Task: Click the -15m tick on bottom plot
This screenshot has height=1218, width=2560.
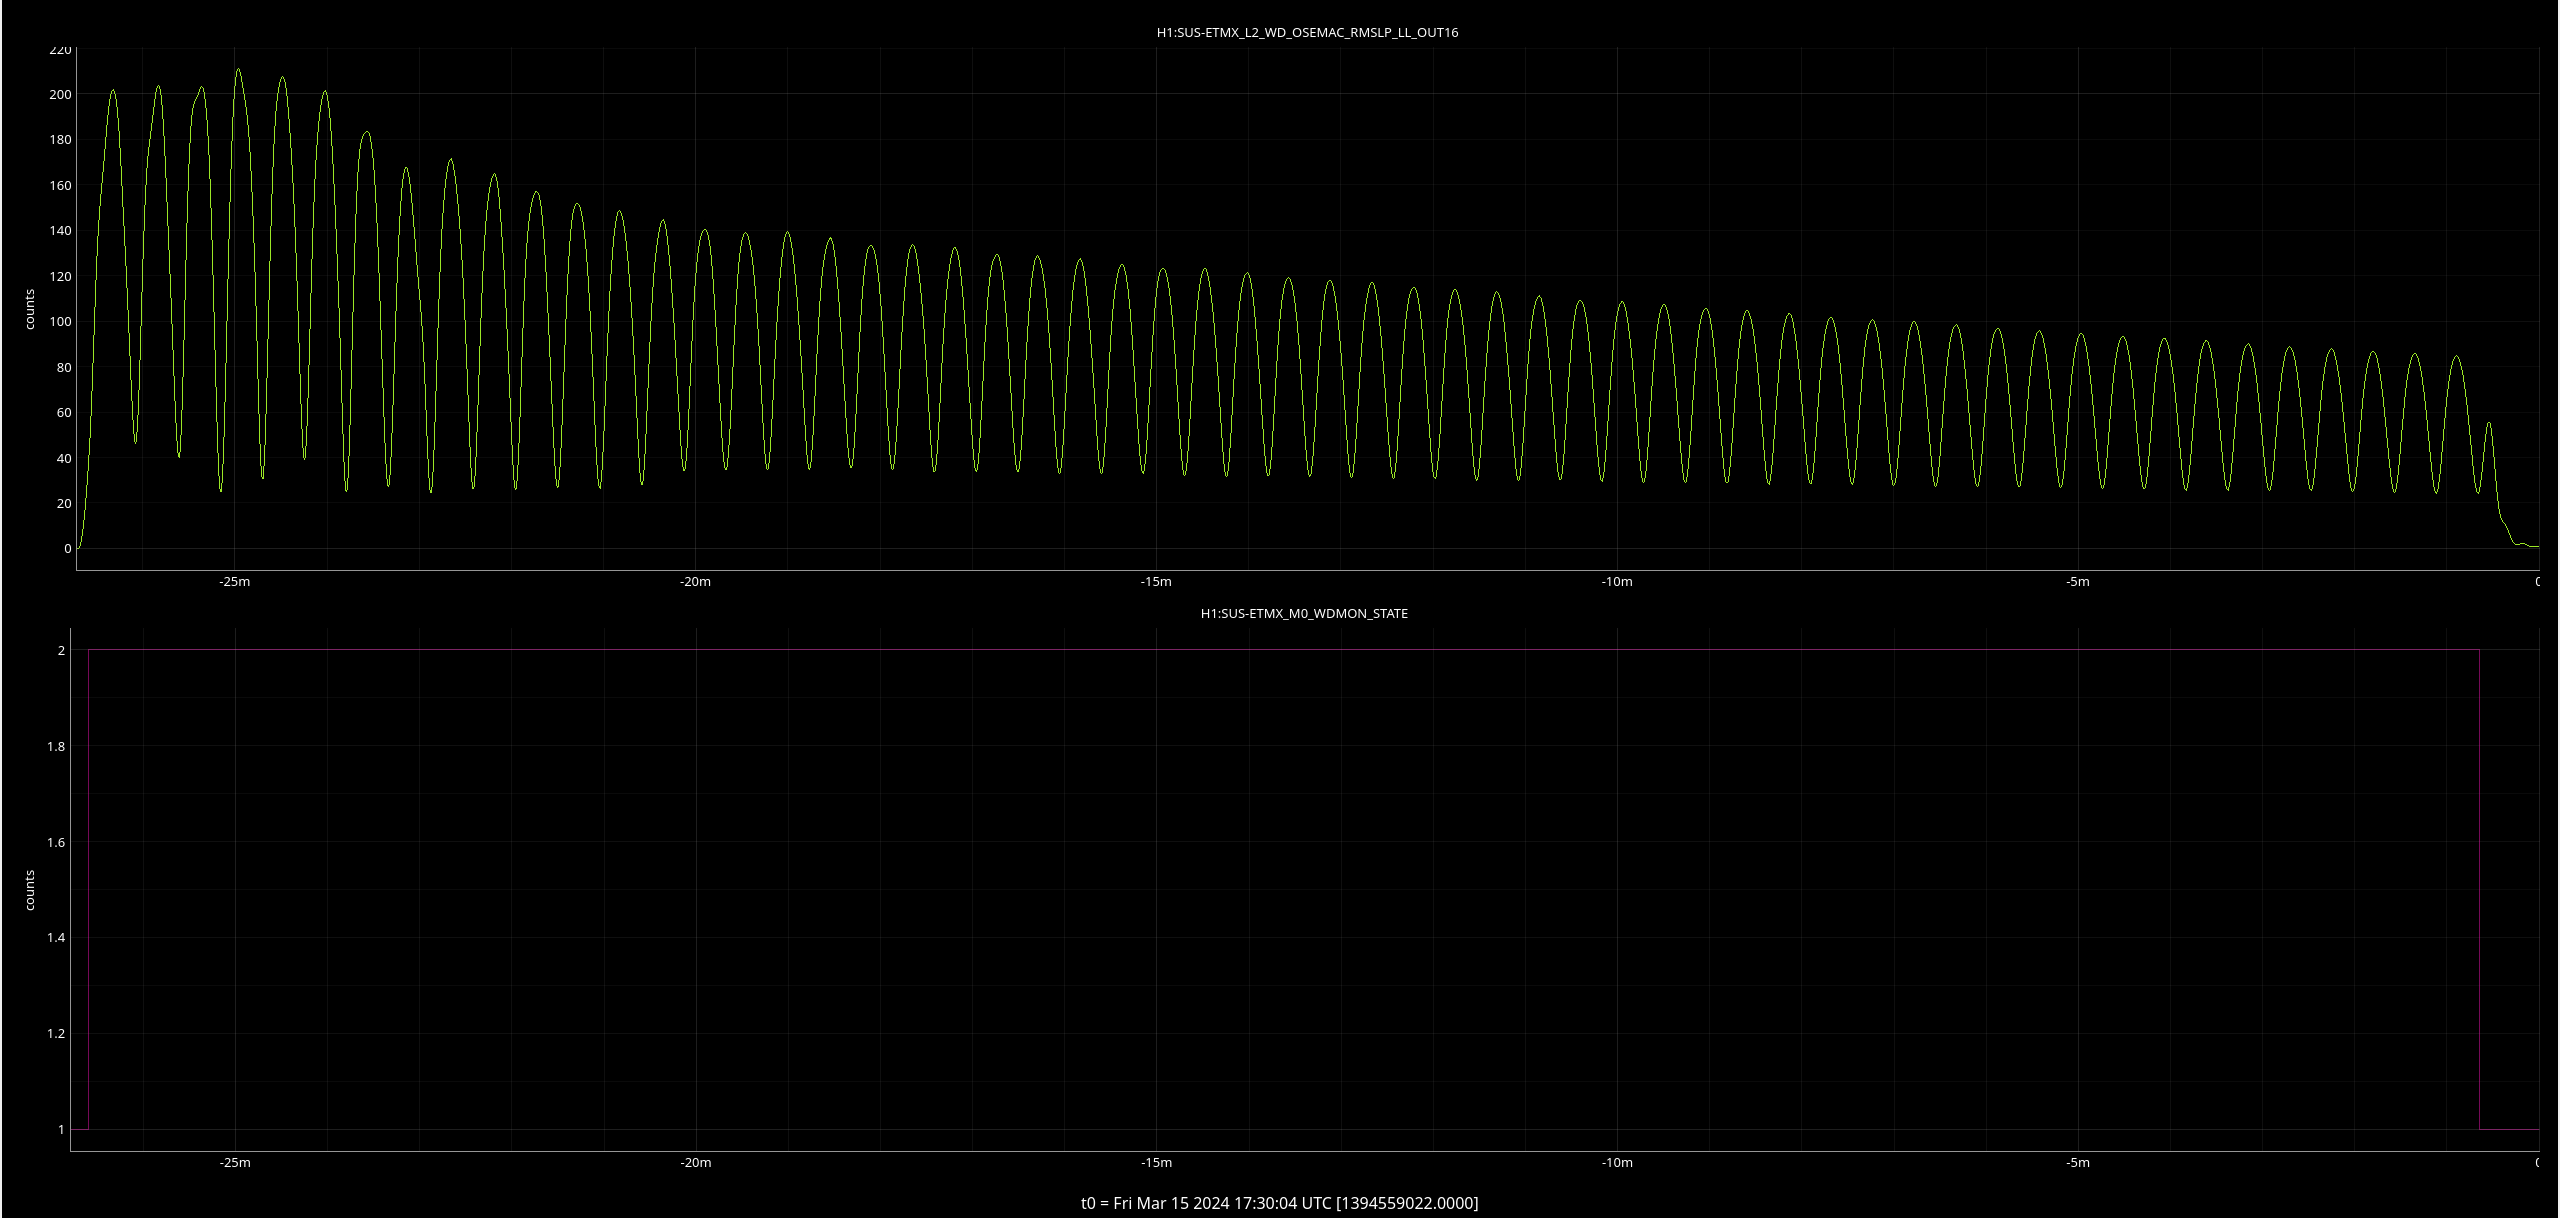Action: [1156, 1162]
